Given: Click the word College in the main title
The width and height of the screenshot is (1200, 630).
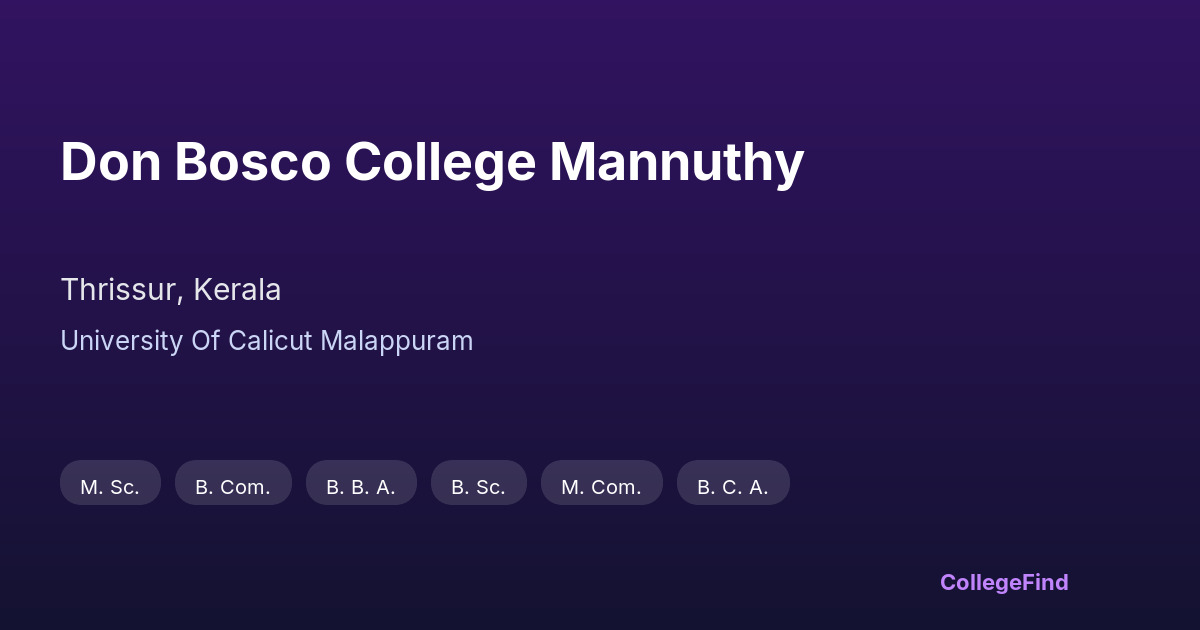Looking at the screenshot, I should [440, 162].
